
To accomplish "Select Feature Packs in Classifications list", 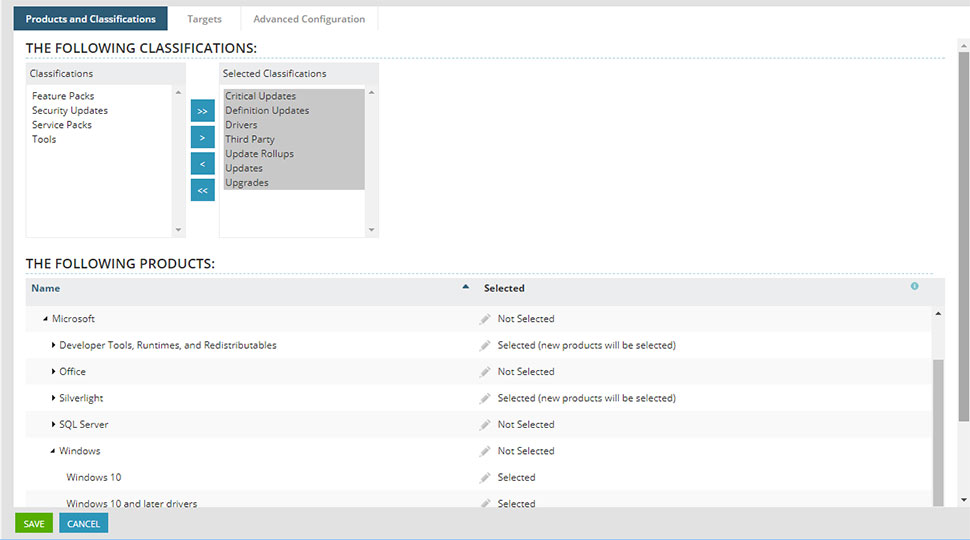I will (63, 96).
